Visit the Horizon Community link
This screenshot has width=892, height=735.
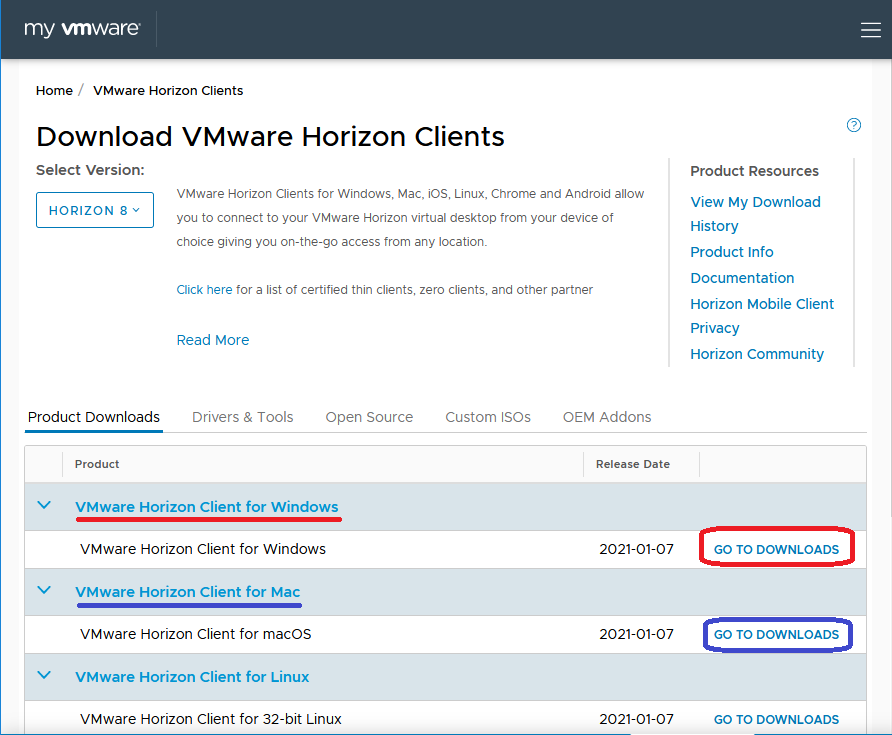point(757,354)
